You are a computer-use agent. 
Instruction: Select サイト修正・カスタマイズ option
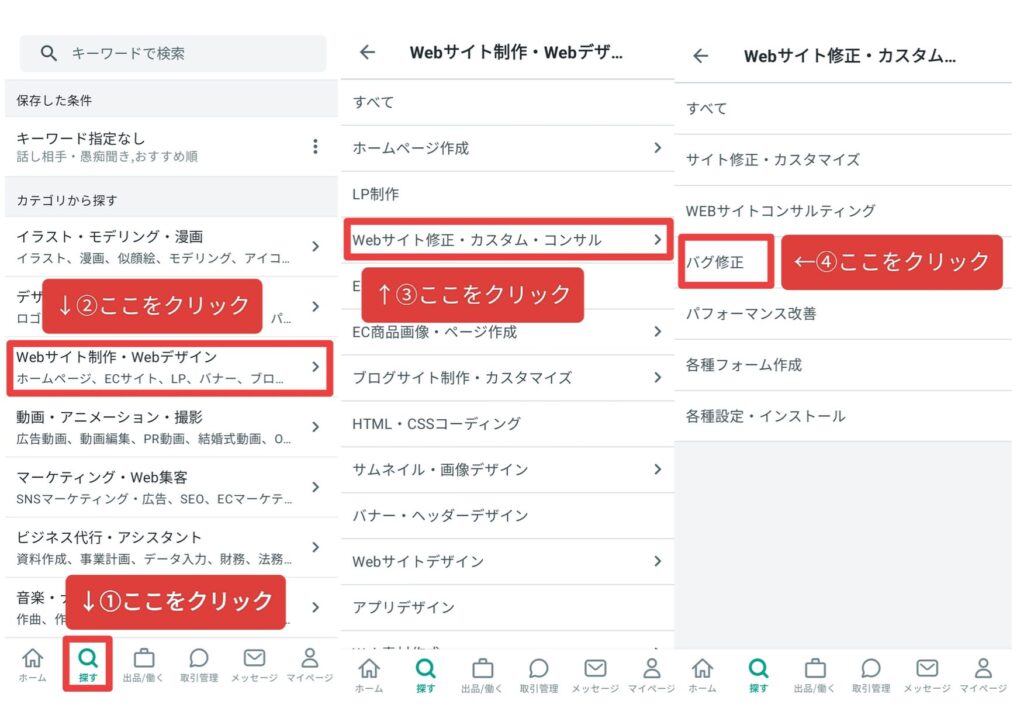pos(843,160)
